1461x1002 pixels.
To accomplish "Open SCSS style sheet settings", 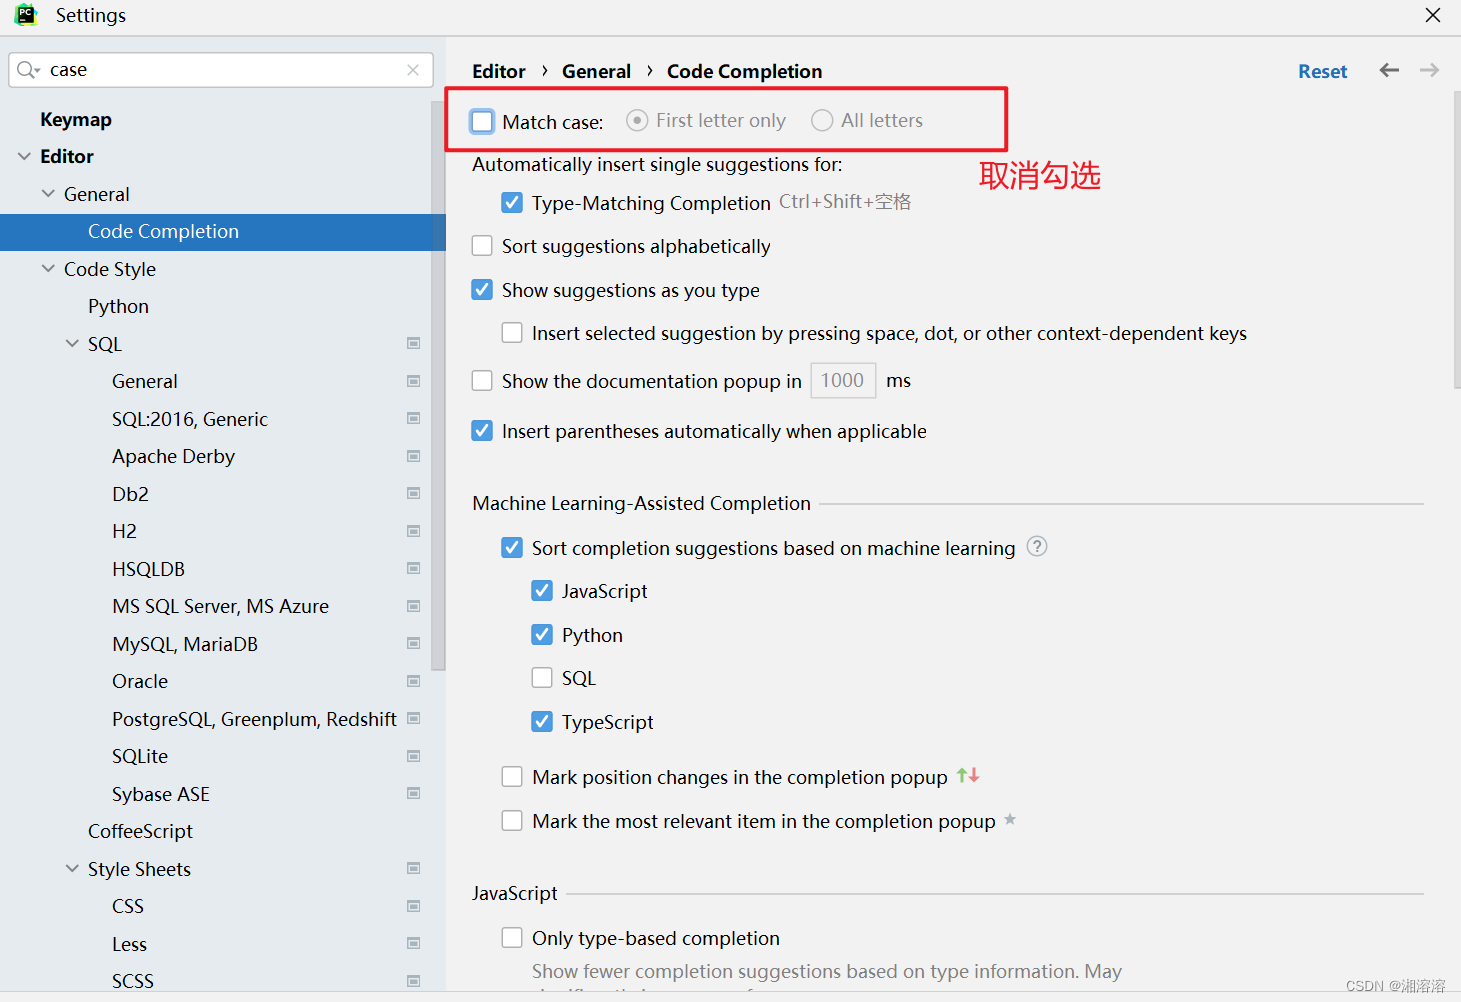I will pyautogui.click(x=133, y=981).
